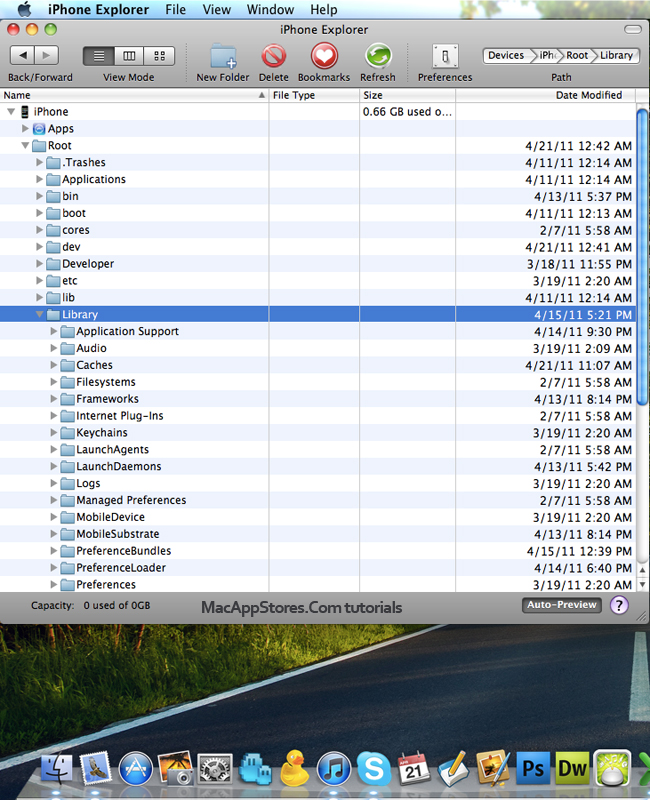Open Skype from the Dock
The width and height of the screenshot is (650, 800).
click(x=373, y=768)
